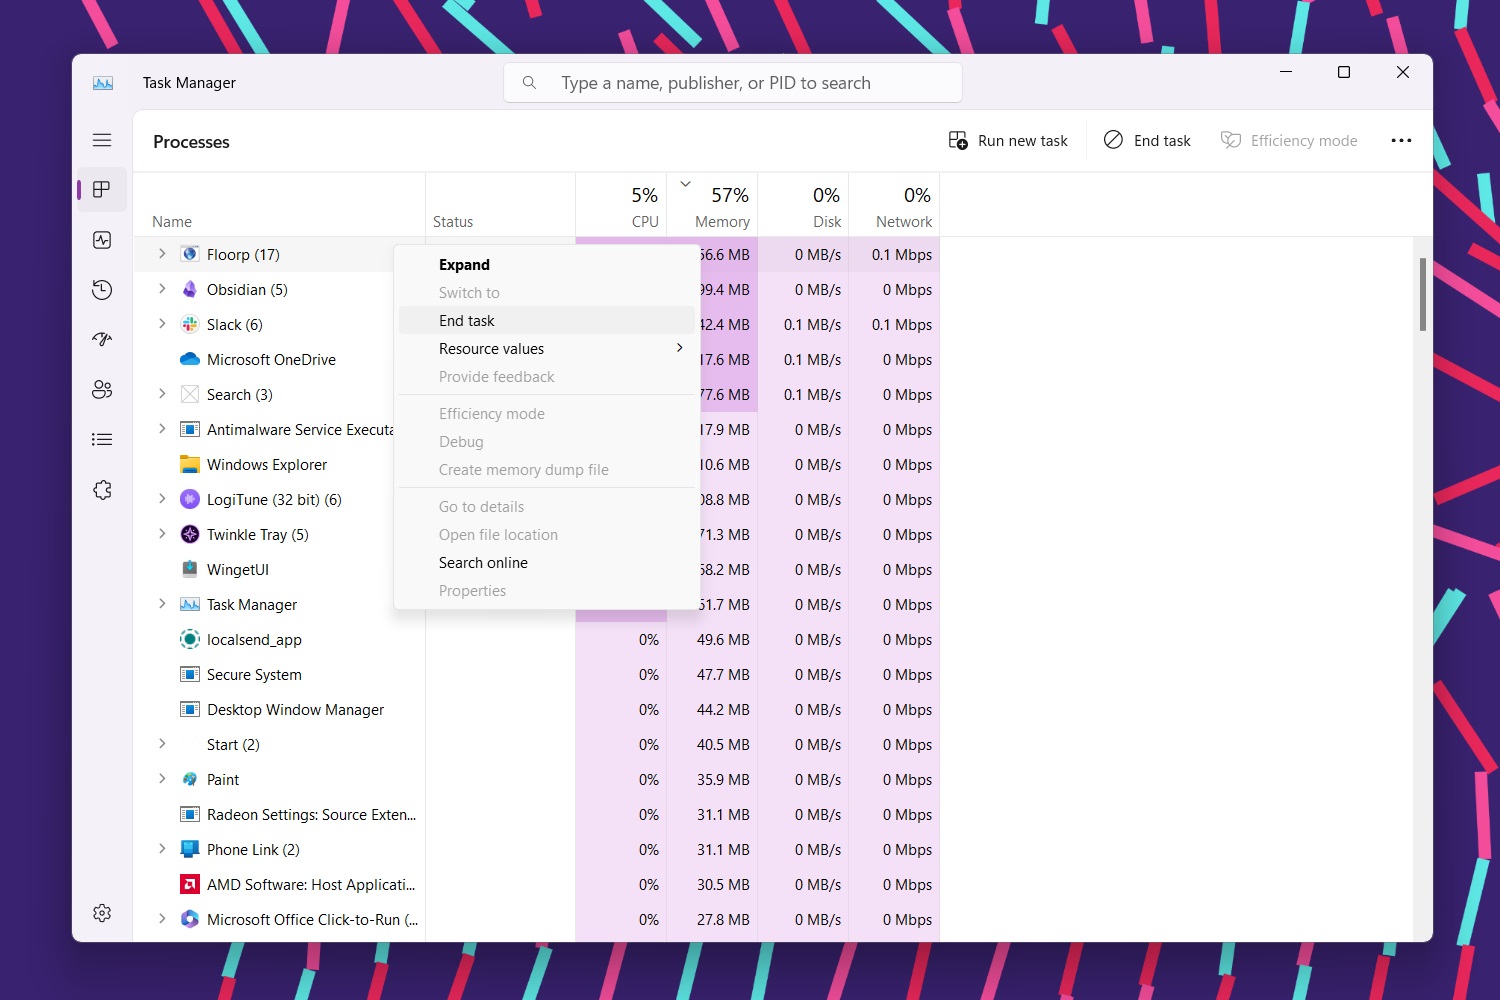Expand the Slack process group
The image size is (1500, 1000).
click(x=162, y=324)
